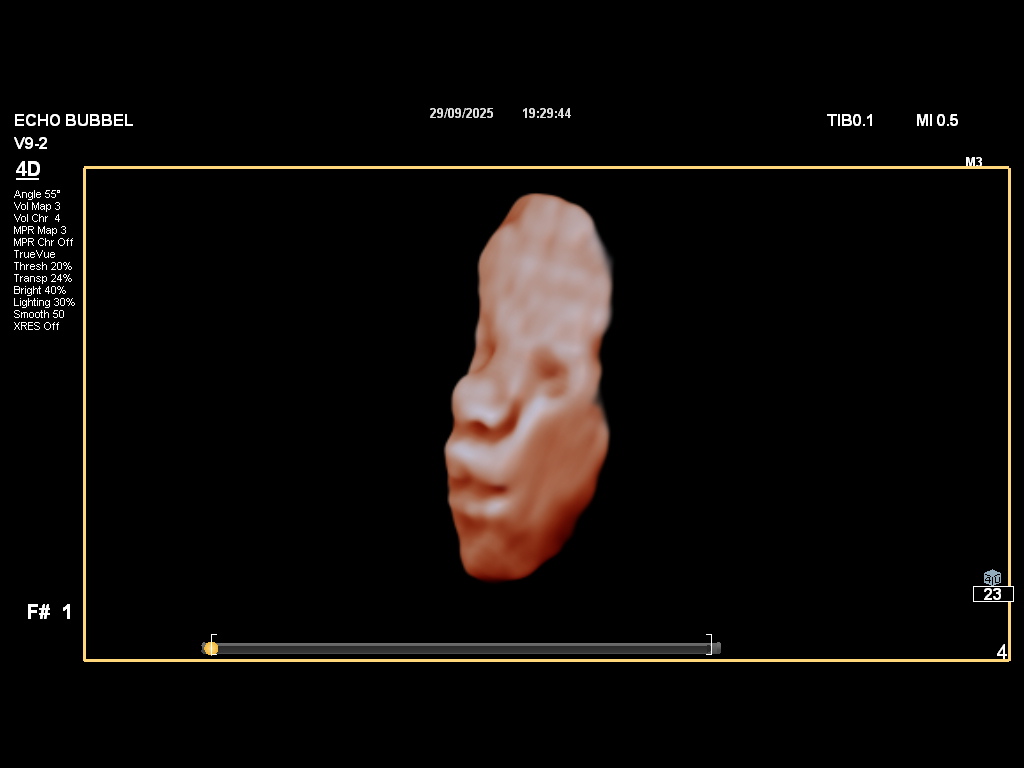
Task: Select the 4D mode label
Action: pos(28,169)
